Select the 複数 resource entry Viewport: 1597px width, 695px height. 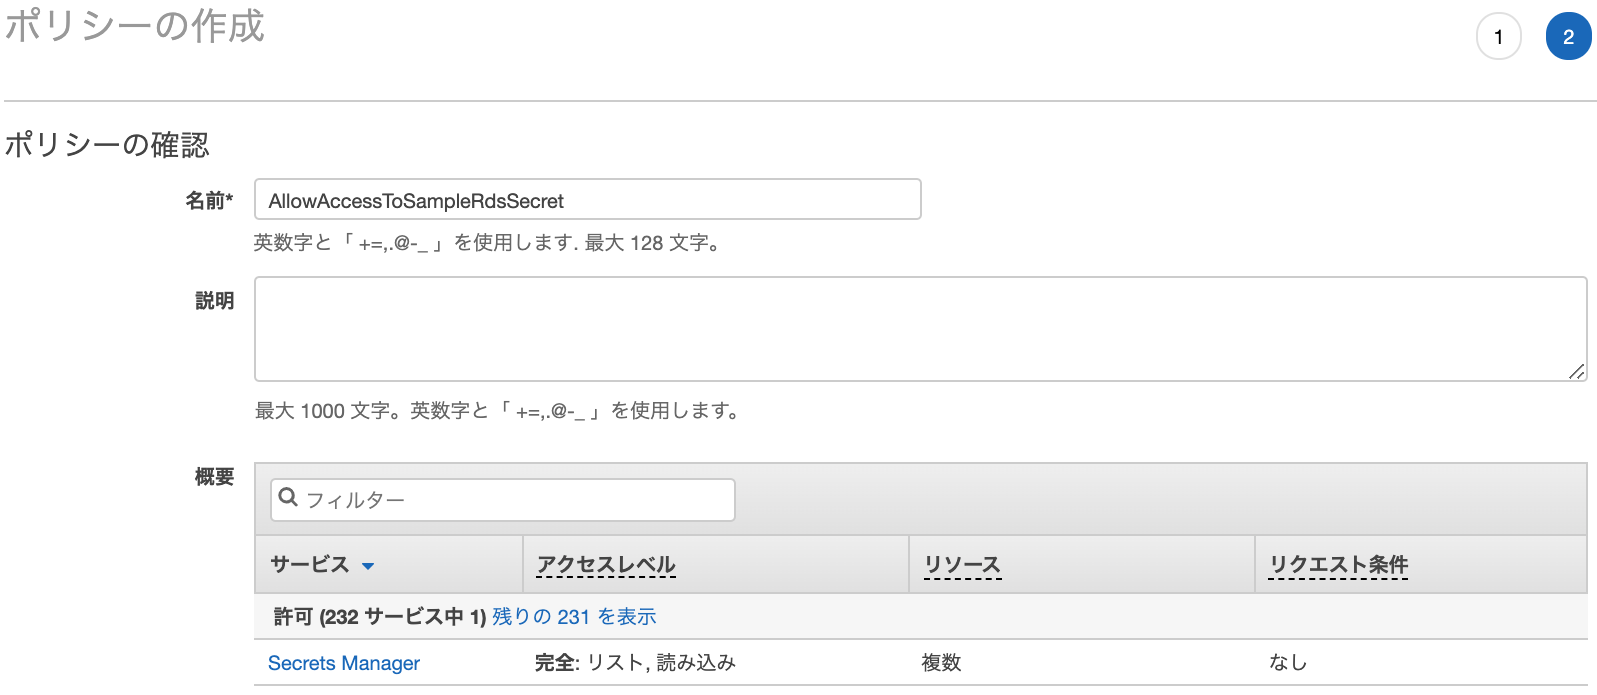pos(940,663)
